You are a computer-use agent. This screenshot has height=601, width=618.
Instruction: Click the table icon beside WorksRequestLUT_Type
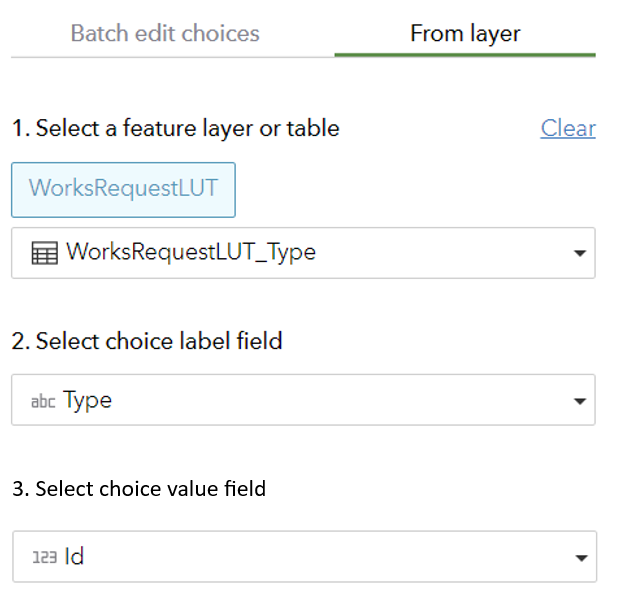(x=44, y=253)
